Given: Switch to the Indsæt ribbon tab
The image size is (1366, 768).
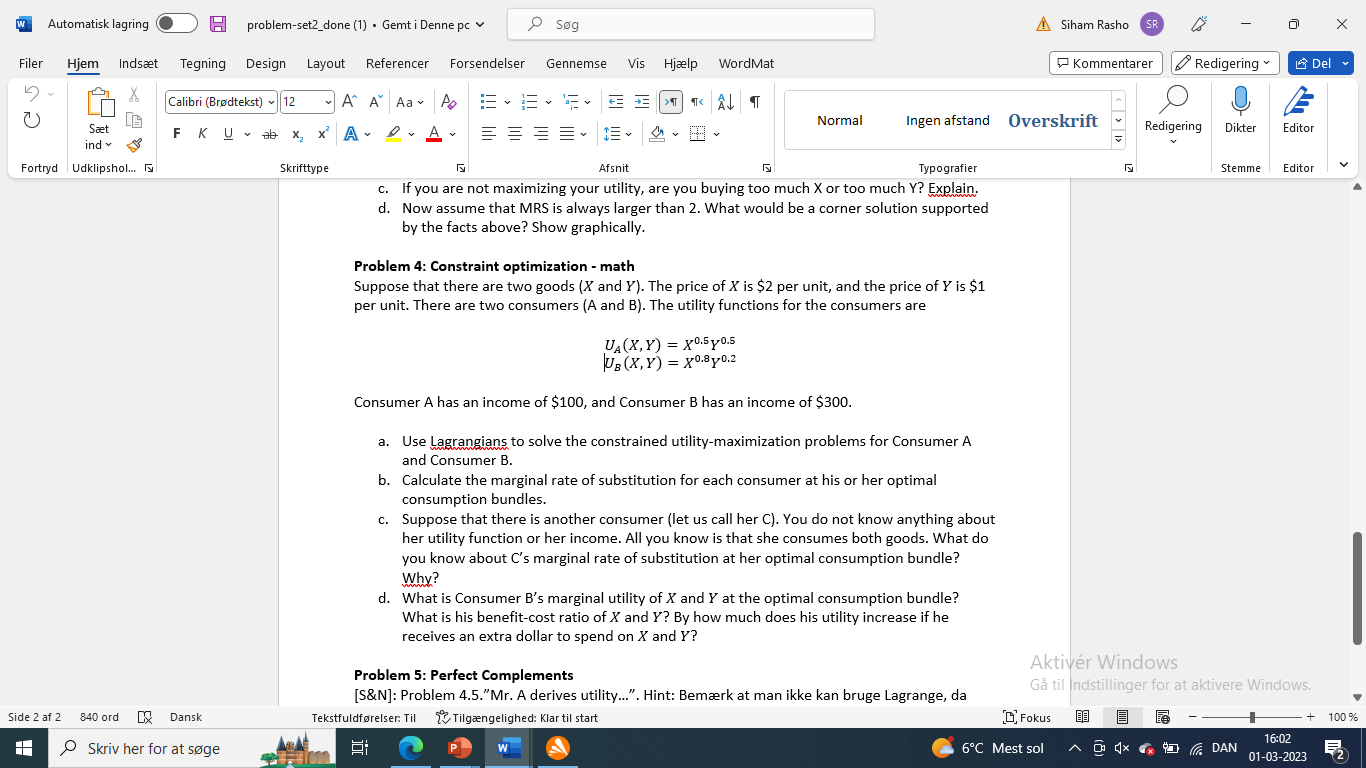Looking at the screenshot, I should tap(138, 63).
